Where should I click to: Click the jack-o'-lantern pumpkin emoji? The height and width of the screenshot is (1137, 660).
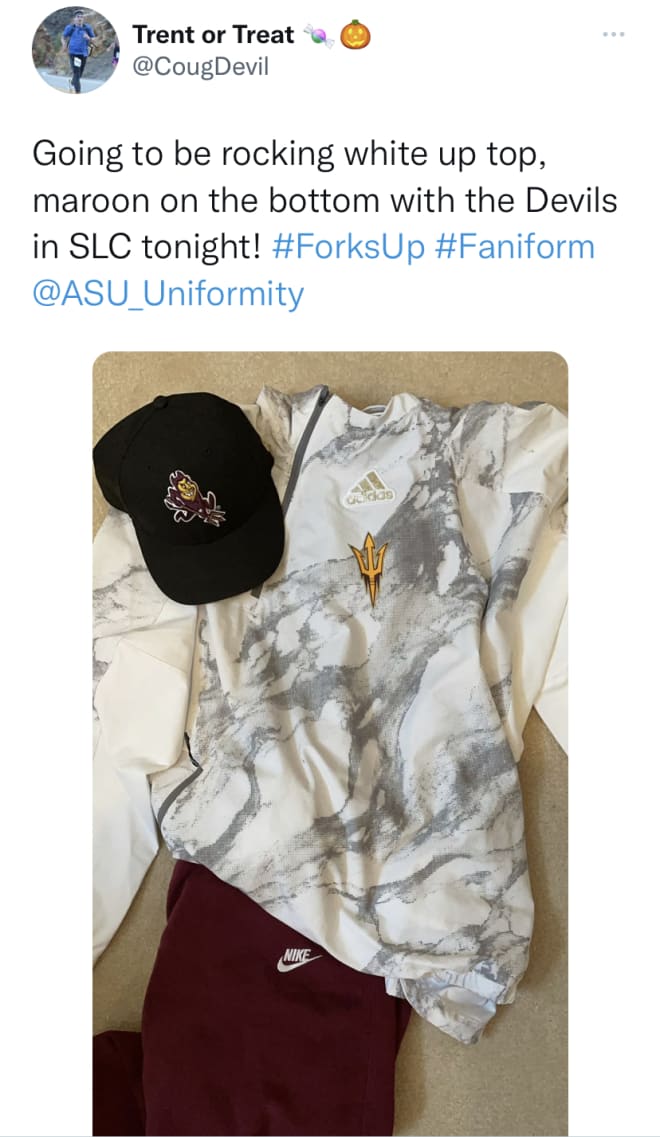coord(355,35)
